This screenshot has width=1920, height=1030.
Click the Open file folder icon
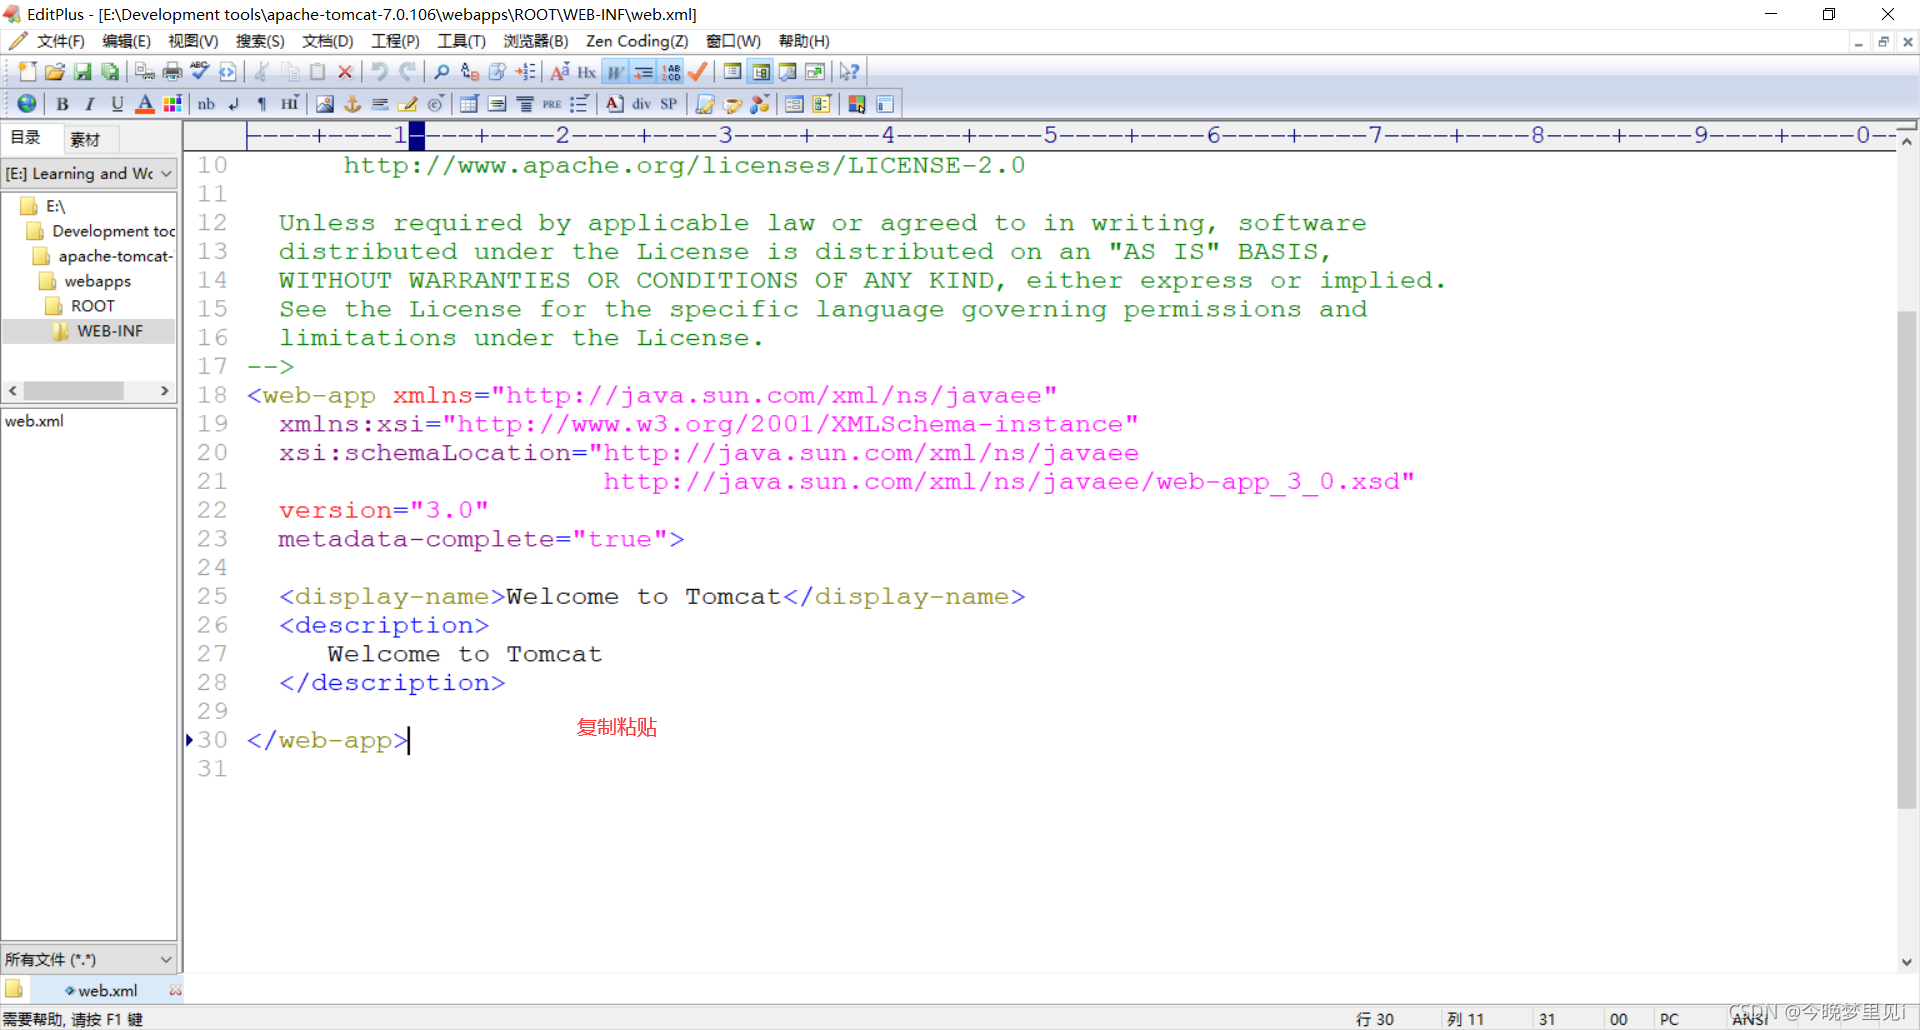[x=55, y=72]
